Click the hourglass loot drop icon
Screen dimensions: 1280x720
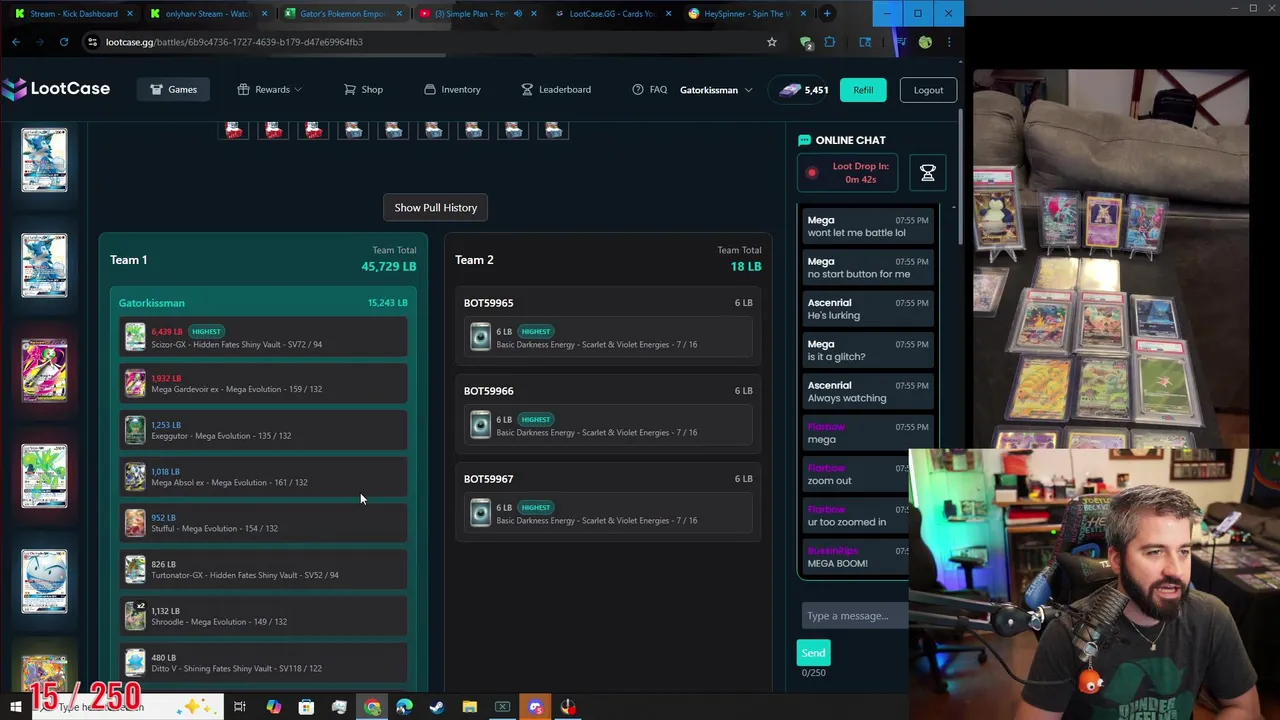(x=927, y=173)
